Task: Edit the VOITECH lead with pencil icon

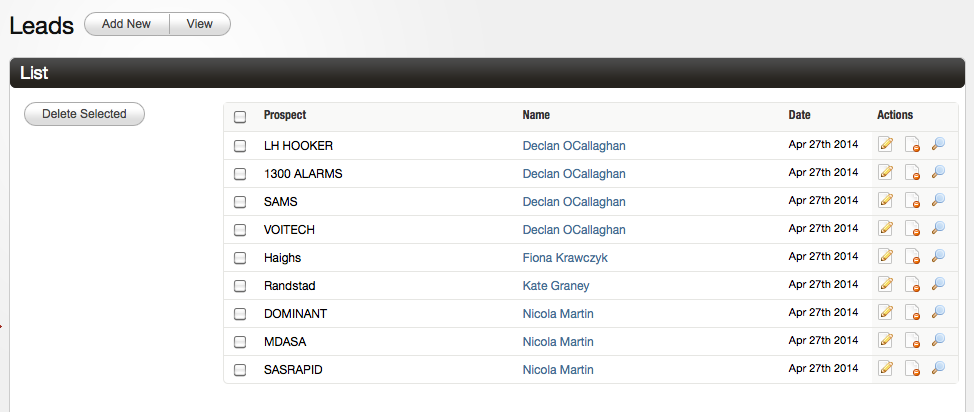Action: [x=886, y=229]
